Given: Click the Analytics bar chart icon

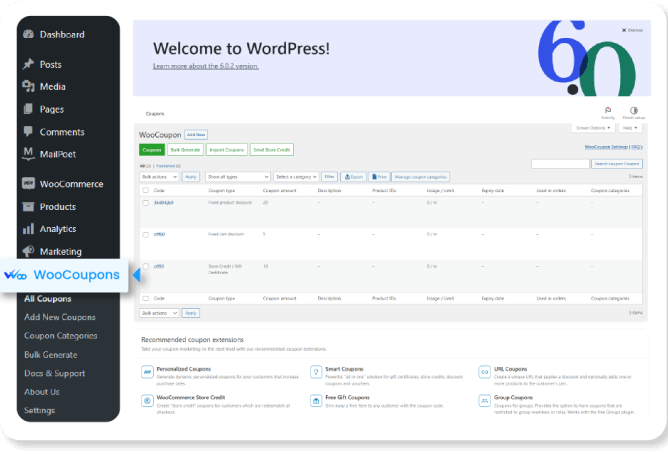Looking at the screenshot, I should 28,229.
